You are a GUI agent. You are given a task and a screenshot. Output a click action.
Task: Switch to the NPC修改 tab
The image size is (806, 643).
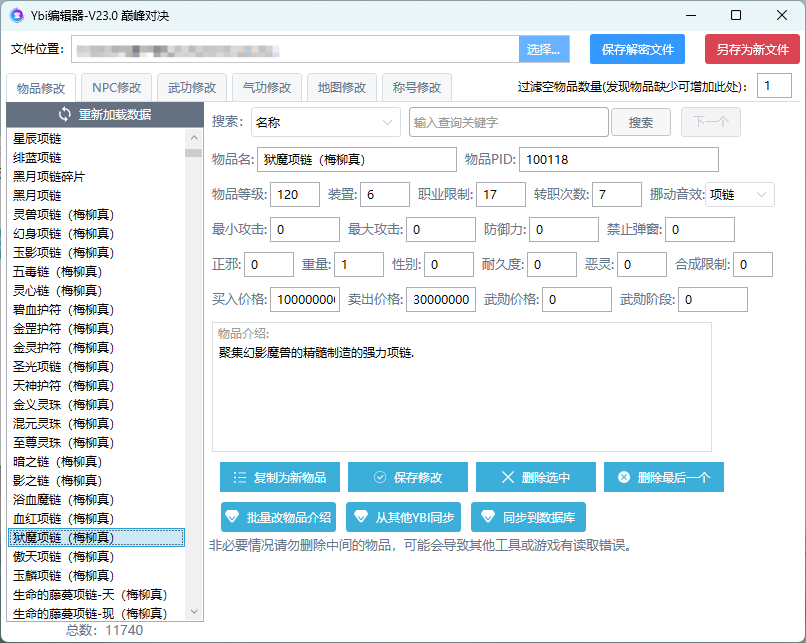point(117,87)
